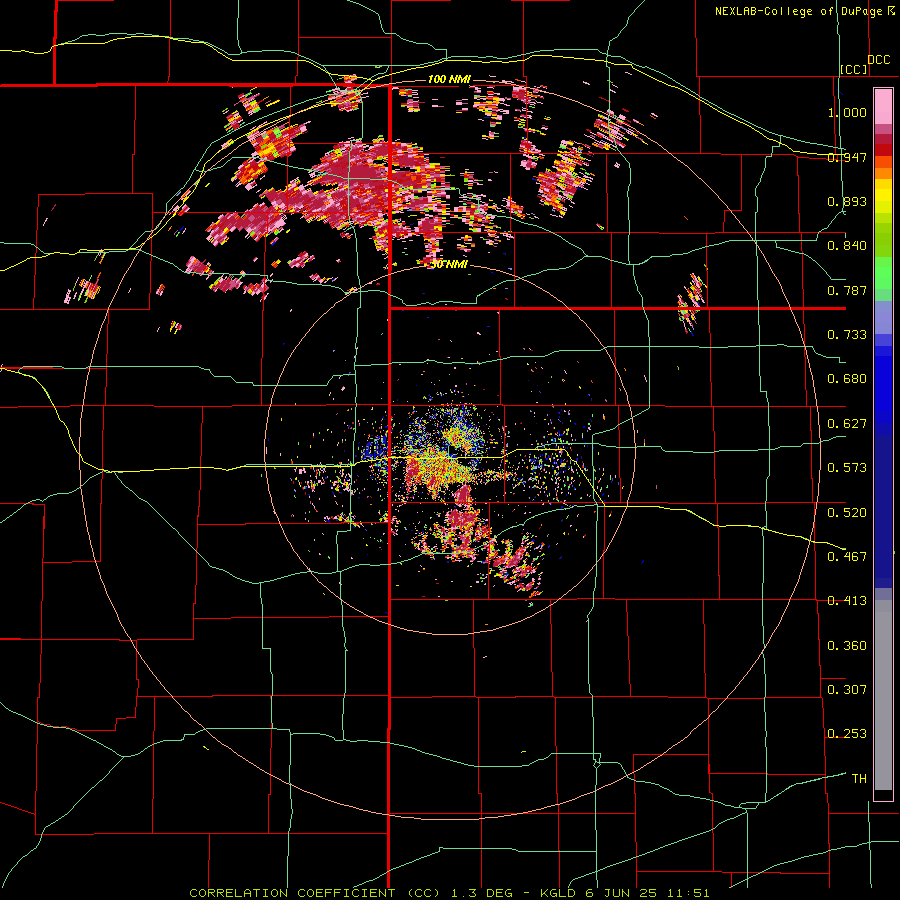Pick the gray swatch near 0.307
The image size is (900, 900).
point(883,695)
